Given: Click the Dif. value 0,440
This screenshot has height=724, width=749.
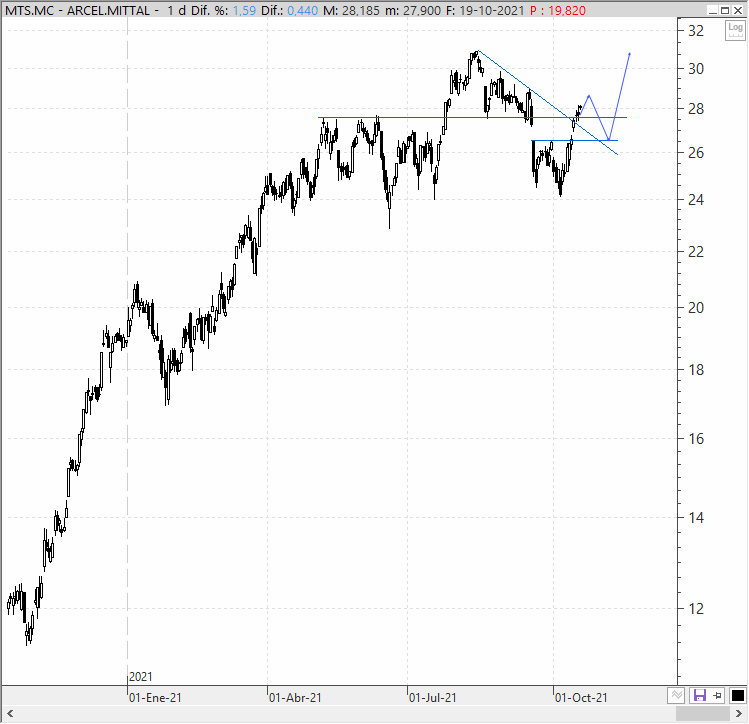Looking at the screenshot, I should tap(302, 11).
